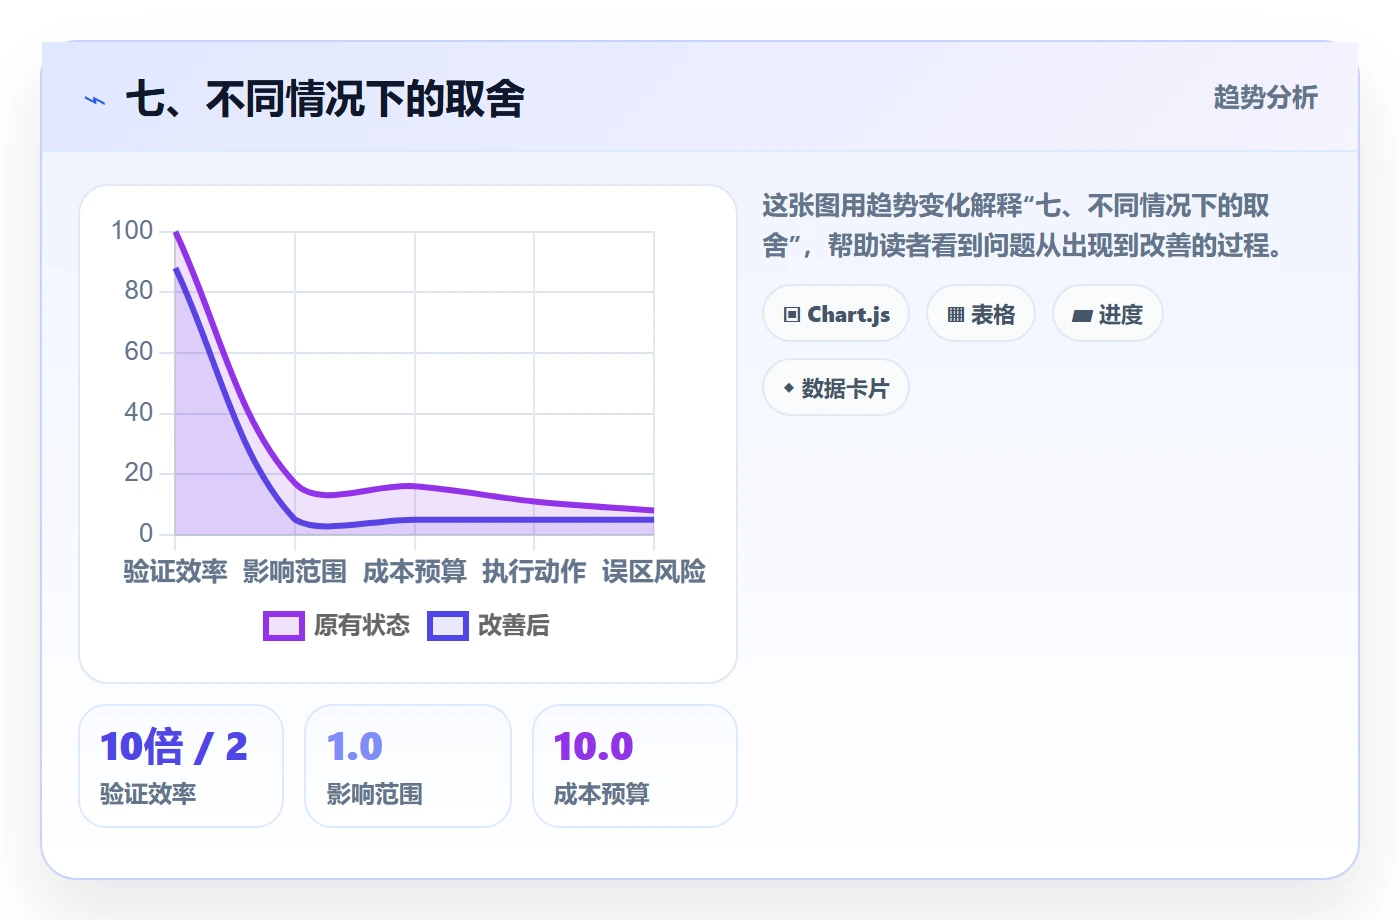Click the 60 y-axis value
The width and height of the screenshot is (1400, 920).
tap(139, 352)
